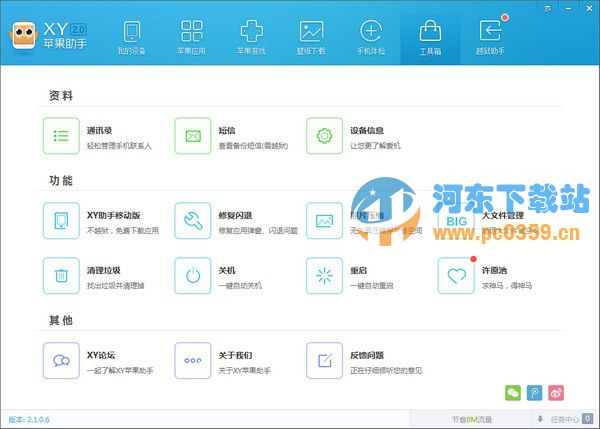
Task: Open the 苹果游戏 tab
Action: tap(251, 38)
